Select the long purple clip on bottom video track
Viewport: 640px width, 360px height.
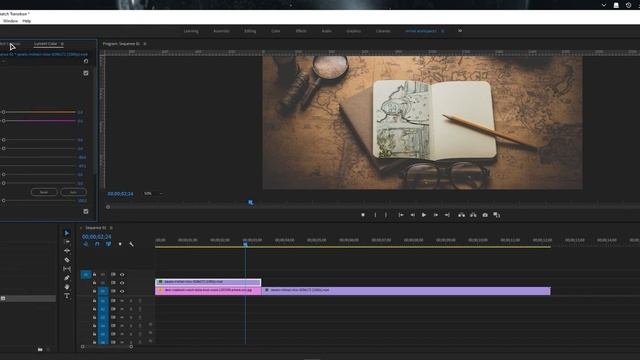[406, 291]
